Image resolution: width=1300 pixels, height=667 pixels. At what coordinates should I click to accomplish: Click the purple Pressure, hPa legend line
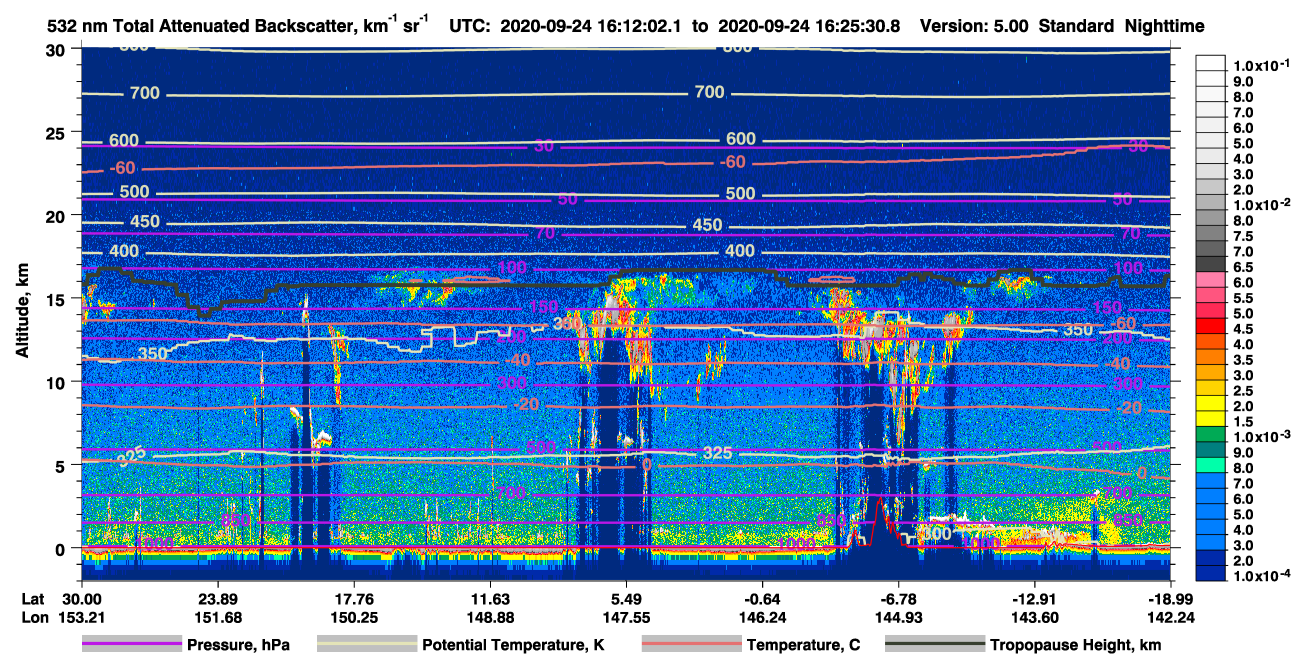133,645
